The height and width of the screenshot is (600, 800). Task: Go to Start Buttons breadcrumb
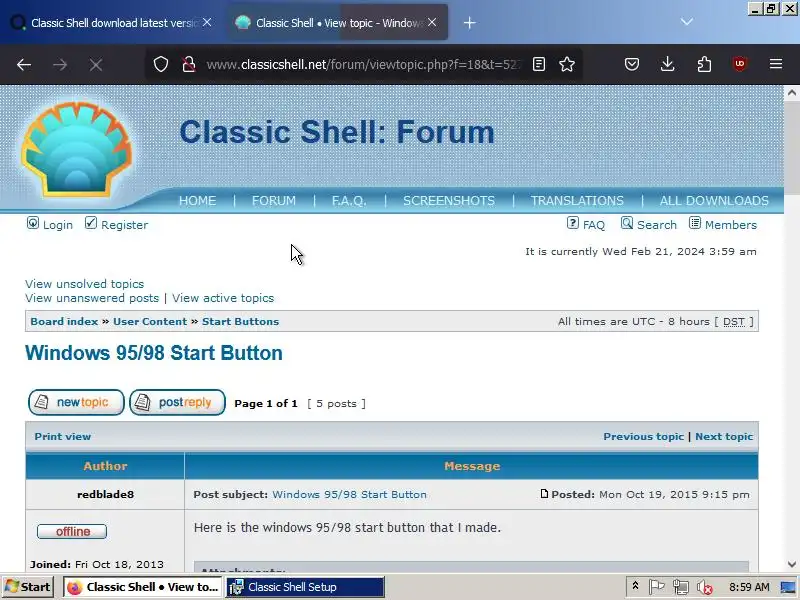240,321
